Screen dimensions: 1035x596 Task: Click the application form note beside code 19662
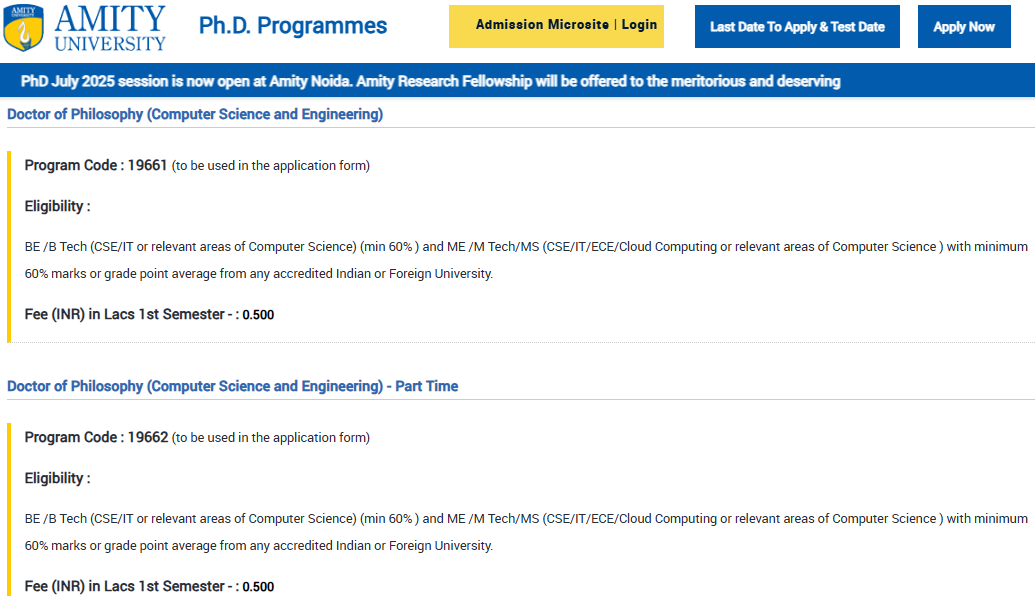[x=271, y=438]
